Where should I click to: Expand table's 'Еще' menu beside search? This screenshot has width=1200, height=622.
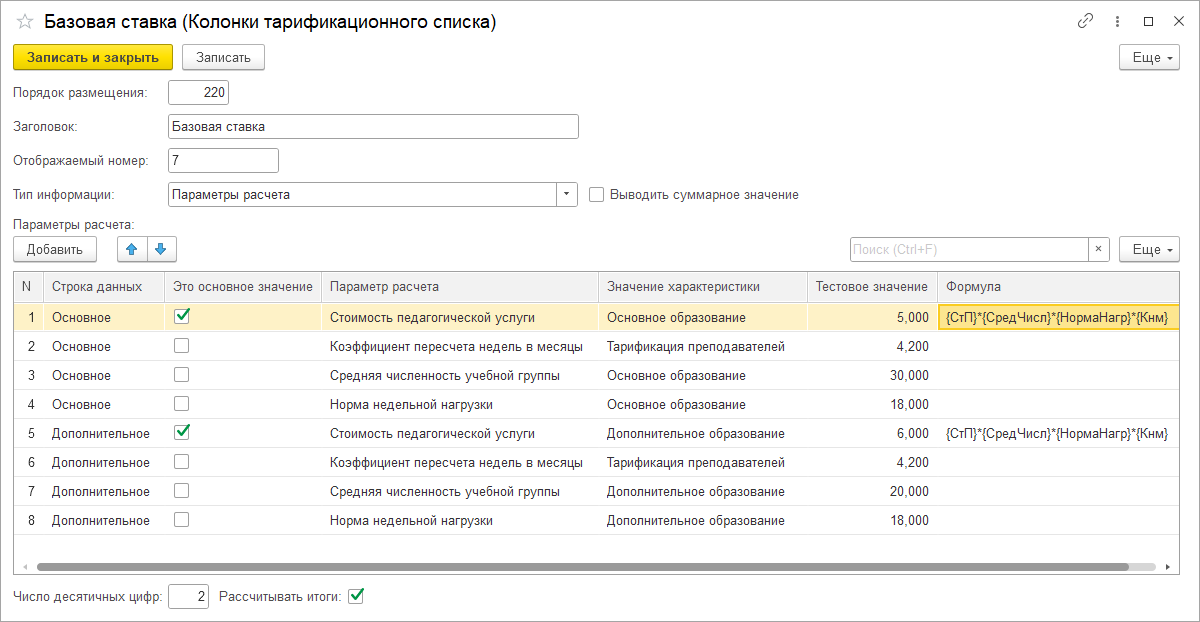click(1149, 249)
